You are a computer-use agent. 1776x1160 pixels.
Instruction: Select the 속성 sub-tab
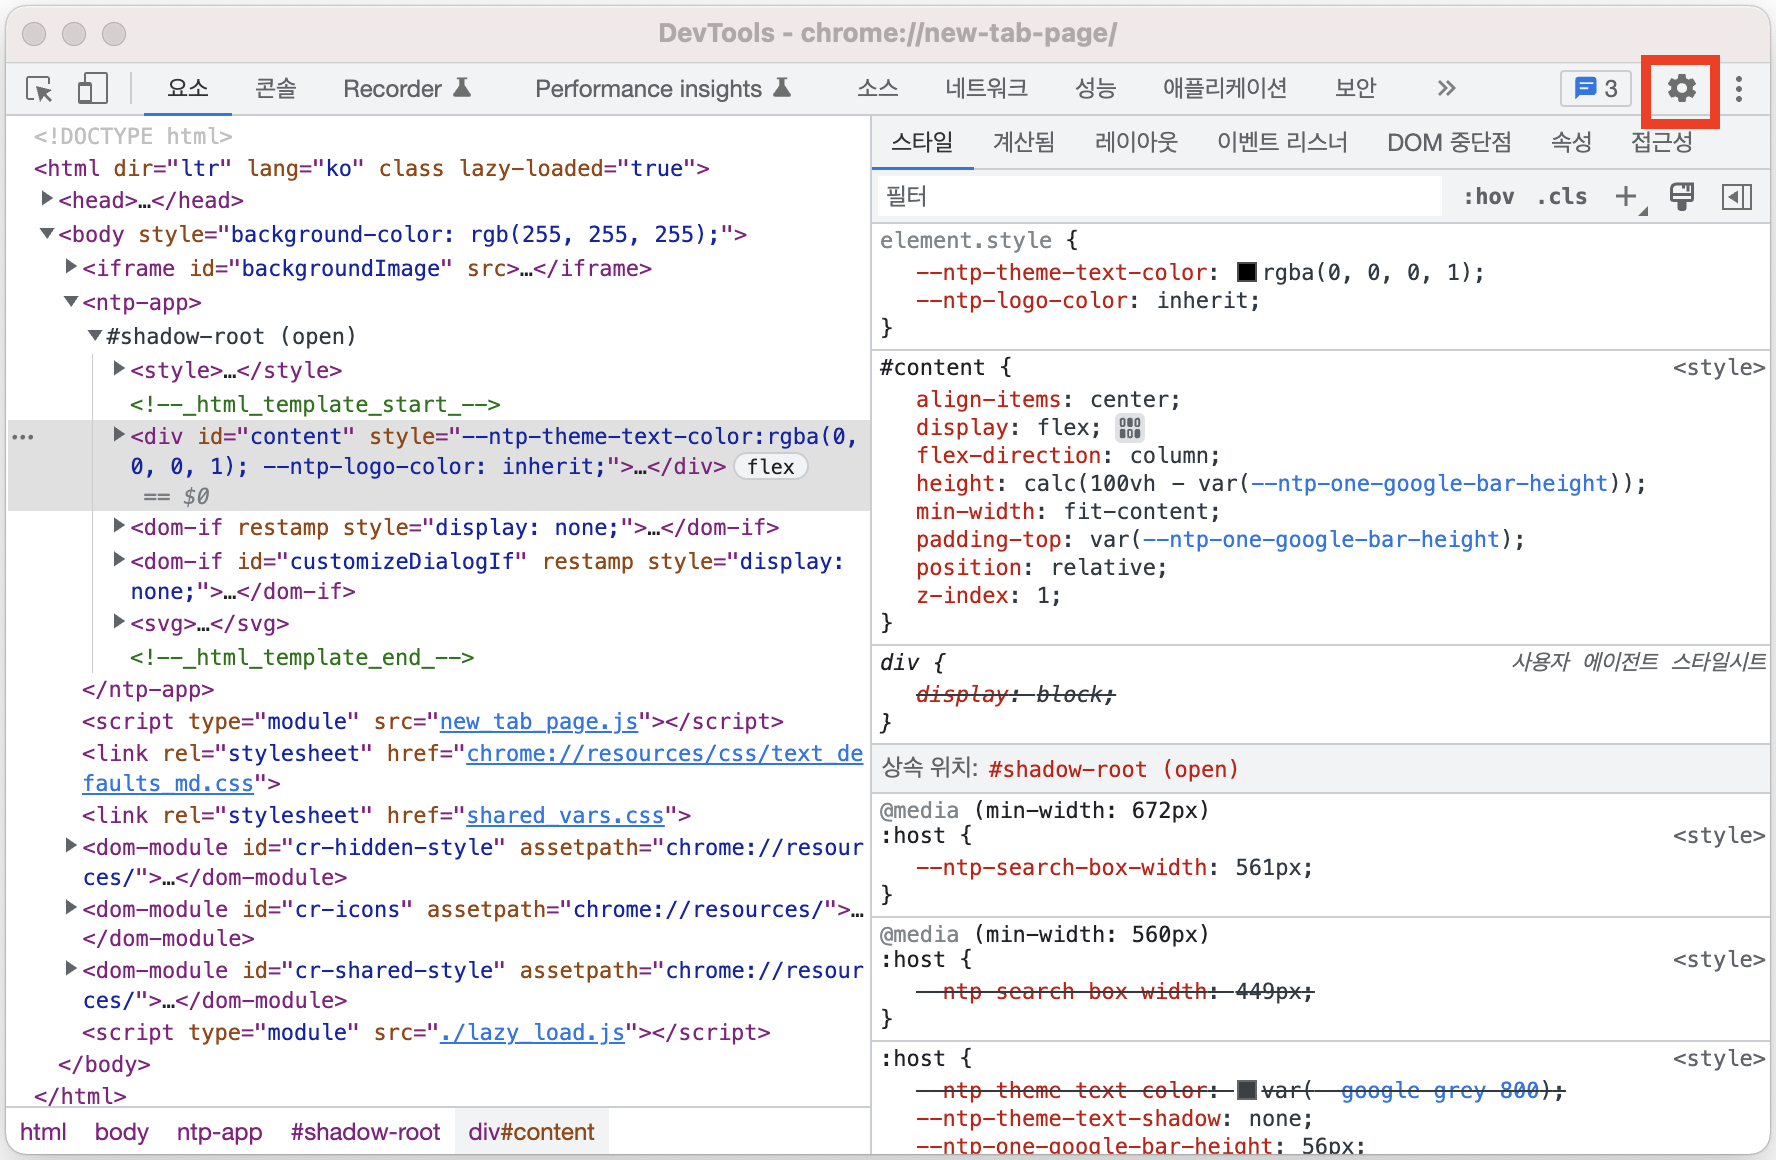click(x=1571, y=143)
